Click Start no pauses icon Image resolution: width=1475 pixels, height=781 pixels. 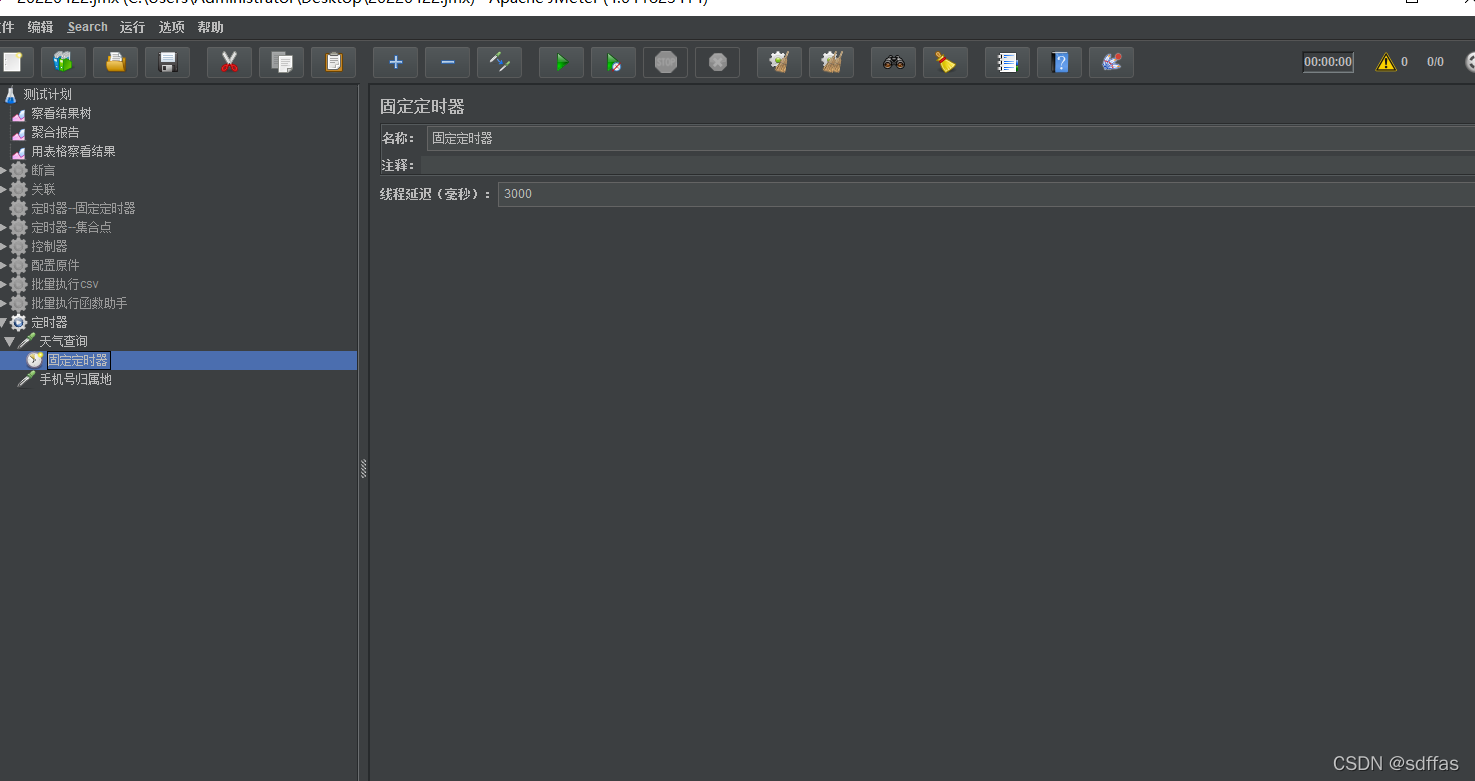(613, 62)
